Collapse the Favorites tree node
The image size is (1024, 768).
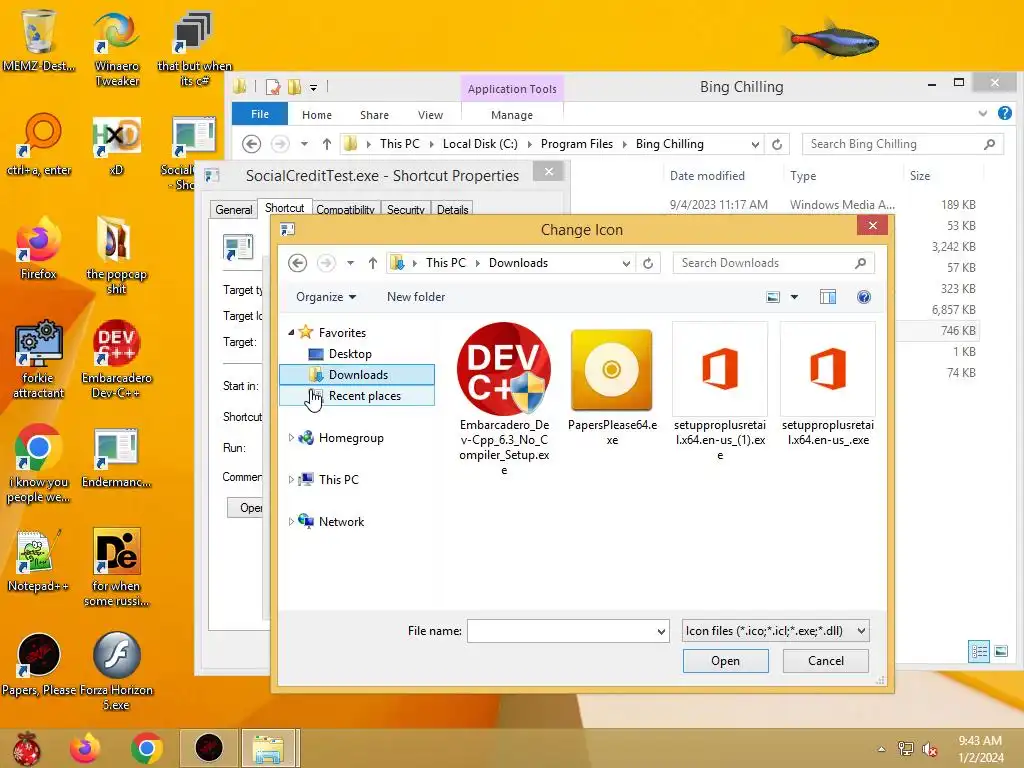291,332
